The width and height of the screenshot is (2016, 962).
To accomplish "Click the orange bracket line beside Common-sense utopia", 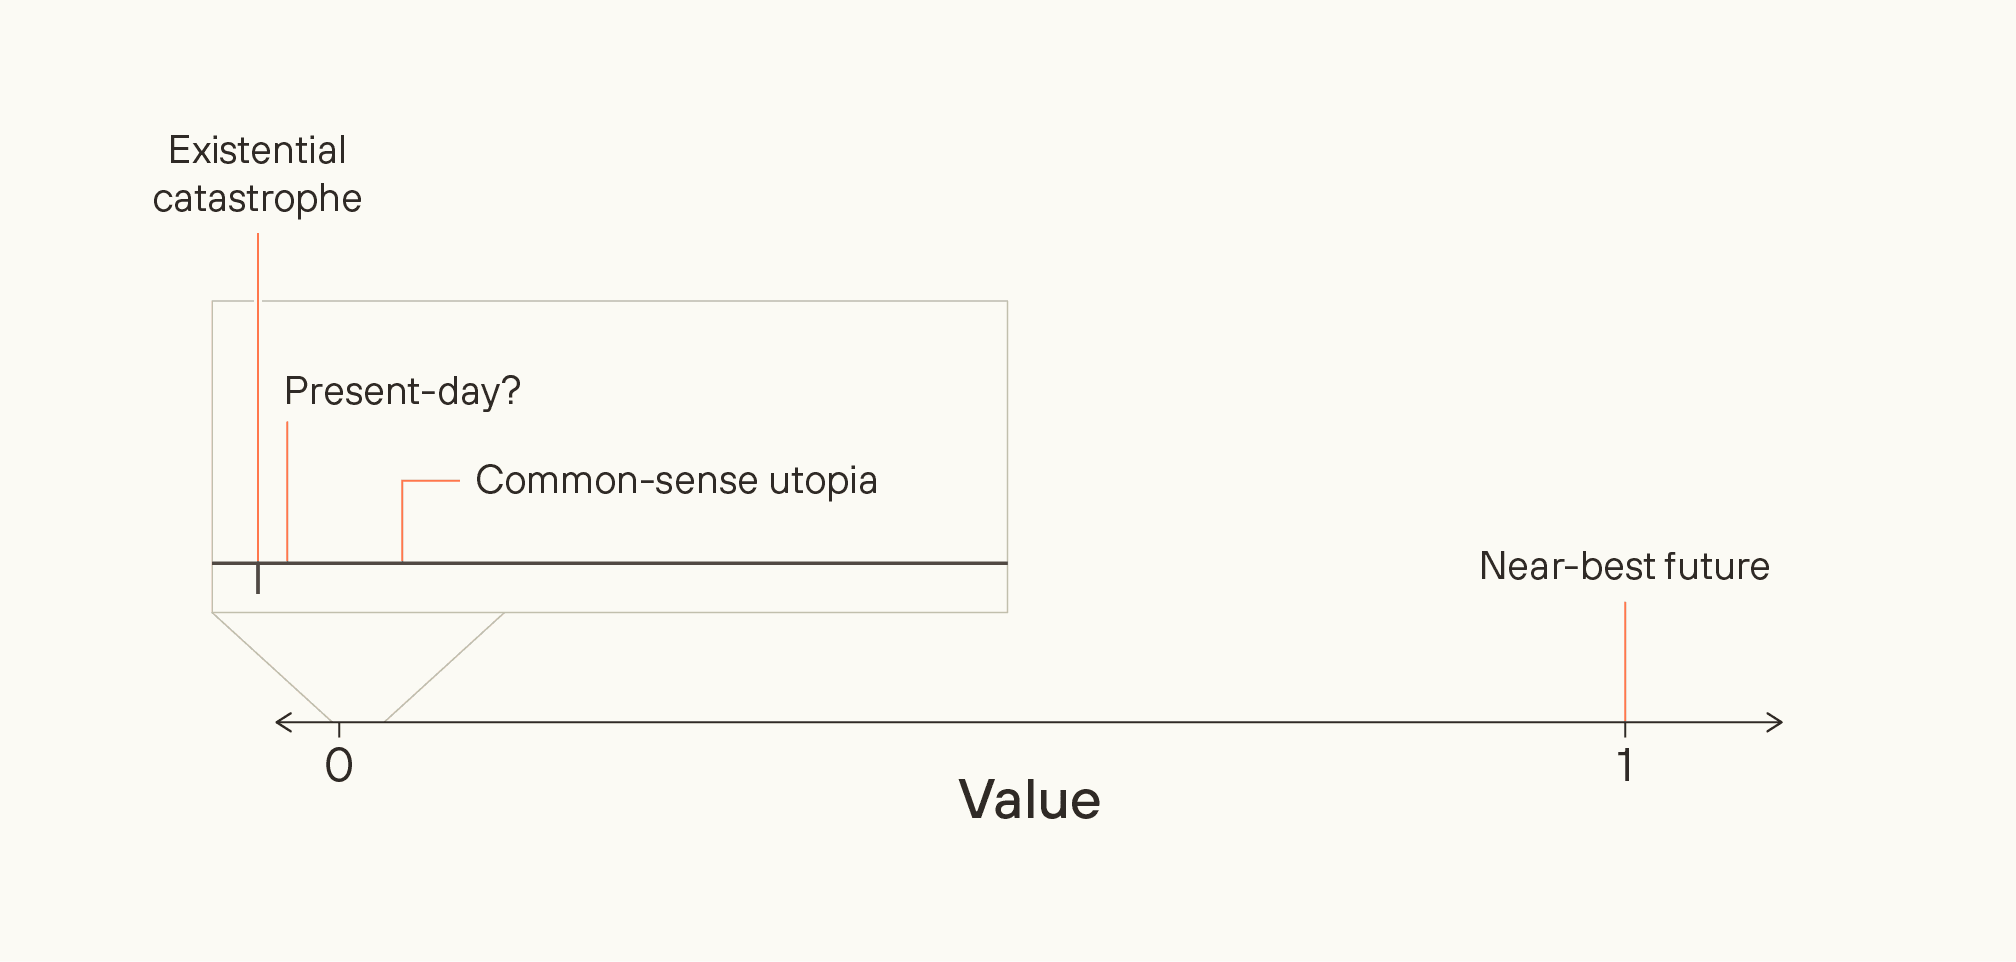I will (402, 520).
